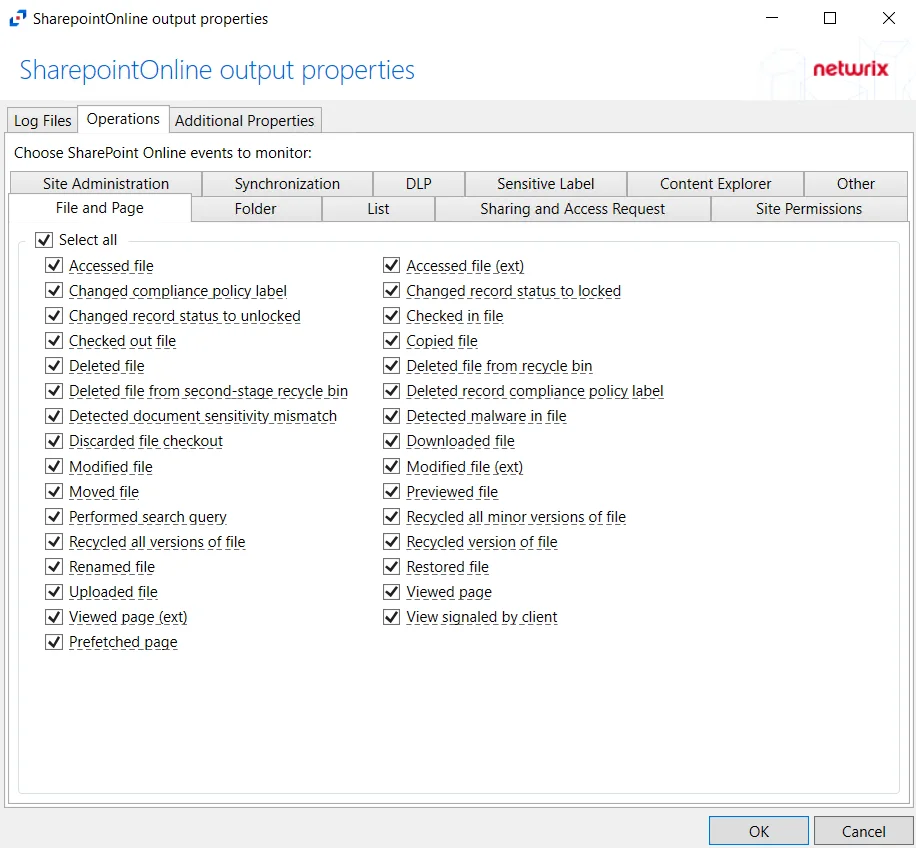Open the Other events tab

tap(855, 183)
